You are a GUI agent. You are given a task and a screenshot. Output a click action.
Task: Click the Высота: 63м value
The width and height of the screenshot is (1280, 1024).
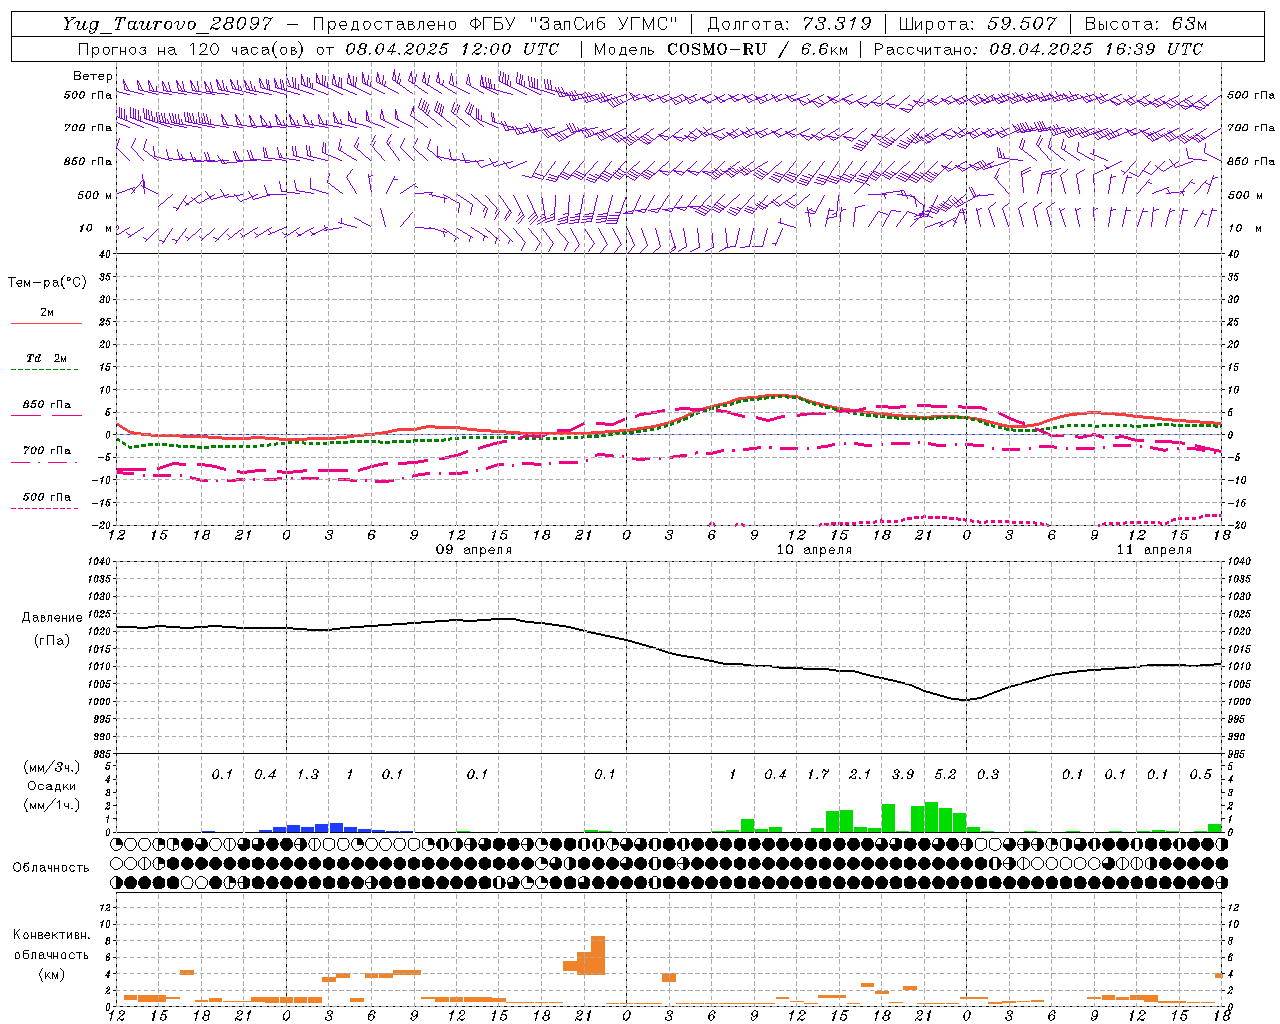click(1145, 24)
